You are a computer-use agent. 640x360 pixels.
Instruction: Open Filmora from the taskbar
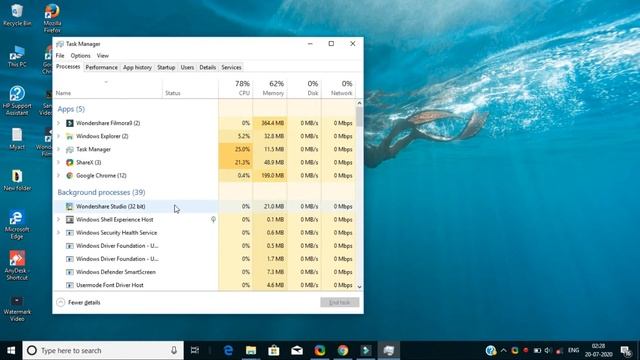pos(366,350)
